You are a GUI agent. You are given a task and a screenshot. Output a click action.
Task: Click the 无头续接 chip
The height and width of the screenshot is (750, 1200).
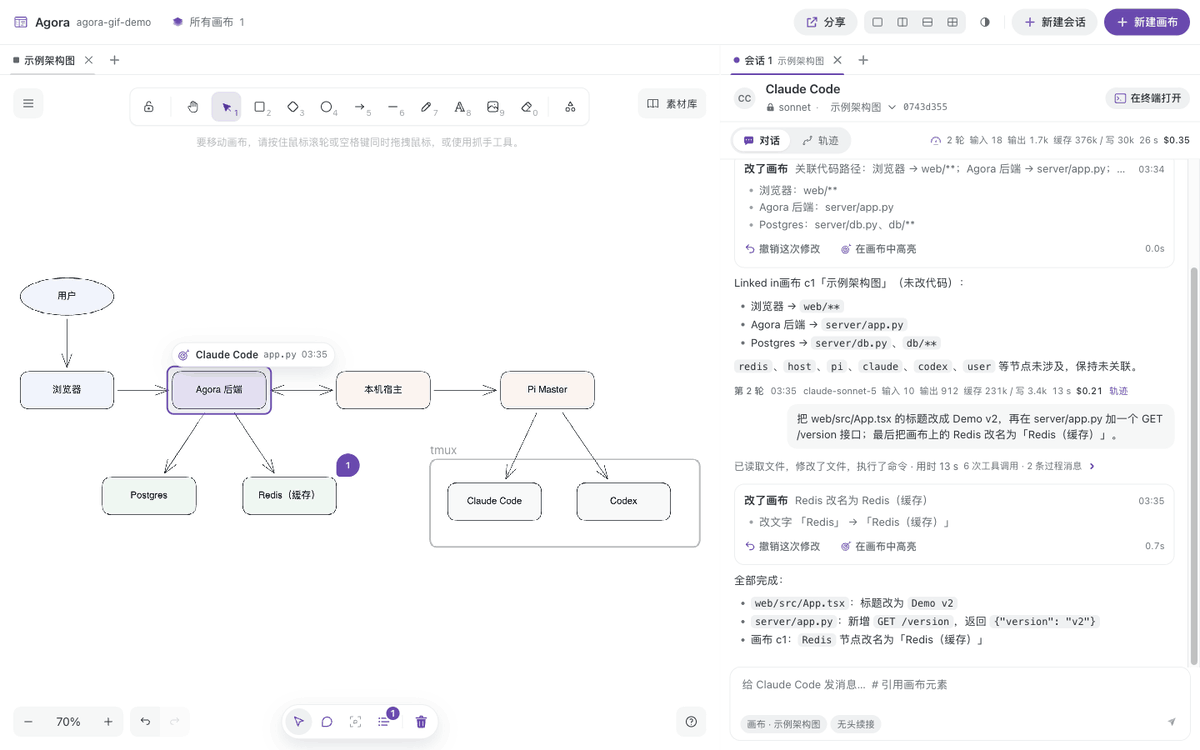[x=855, y=724]
